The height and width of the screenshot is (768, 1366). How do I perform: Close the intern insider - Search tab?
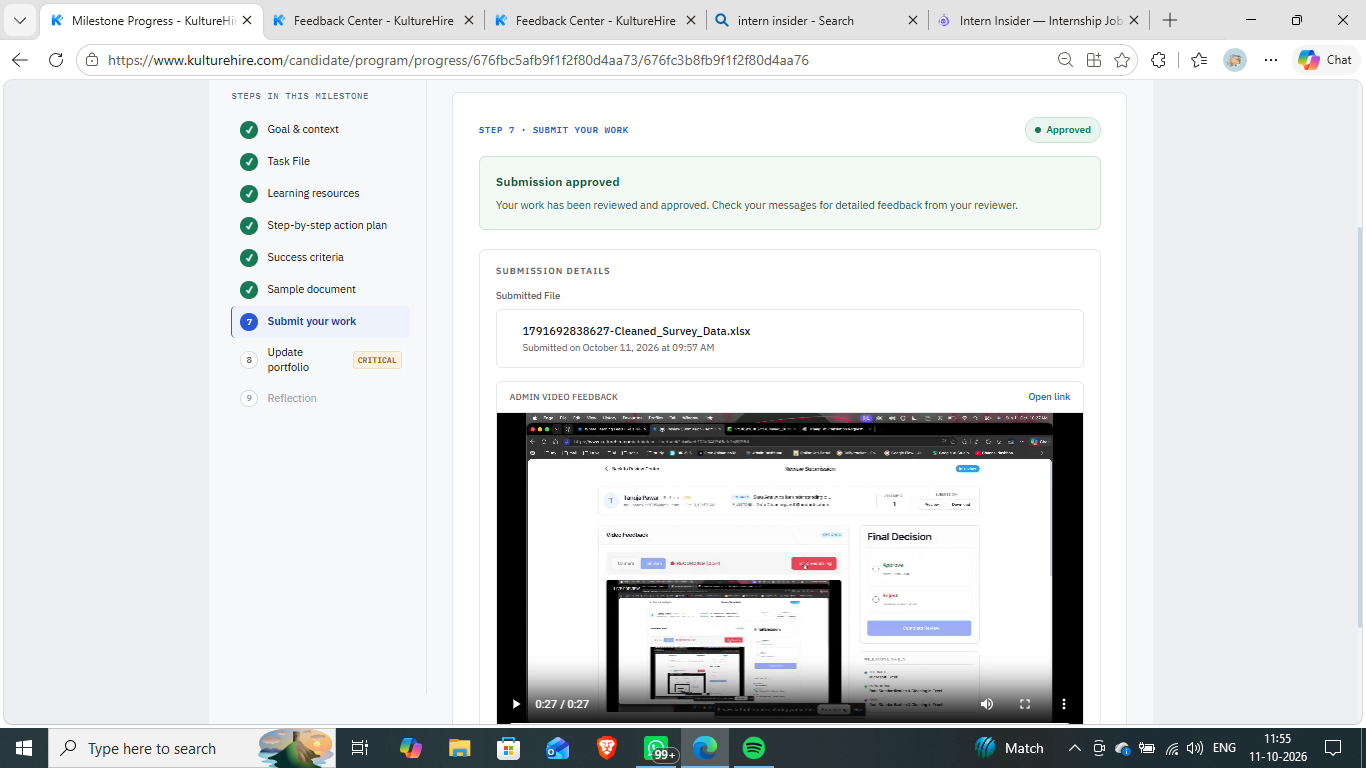pos(911,20)
